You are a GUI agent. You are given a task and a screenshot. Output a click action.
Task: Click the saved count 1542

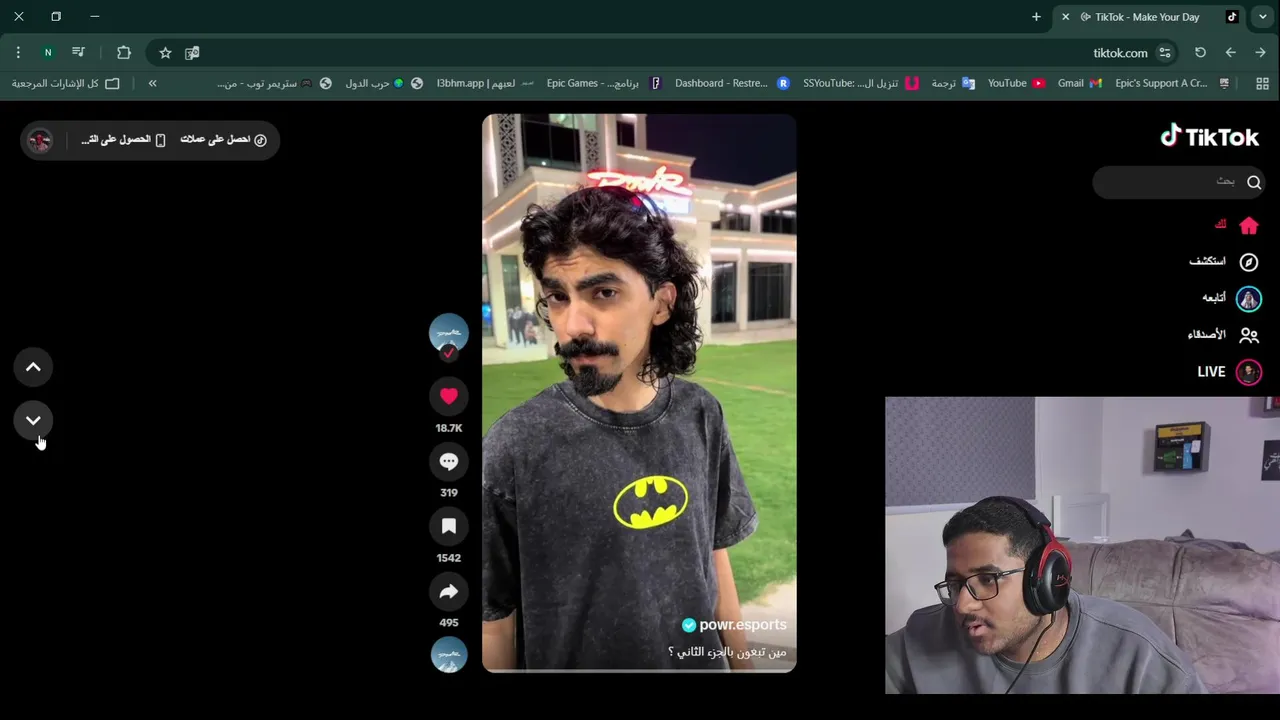coord(449,558)
